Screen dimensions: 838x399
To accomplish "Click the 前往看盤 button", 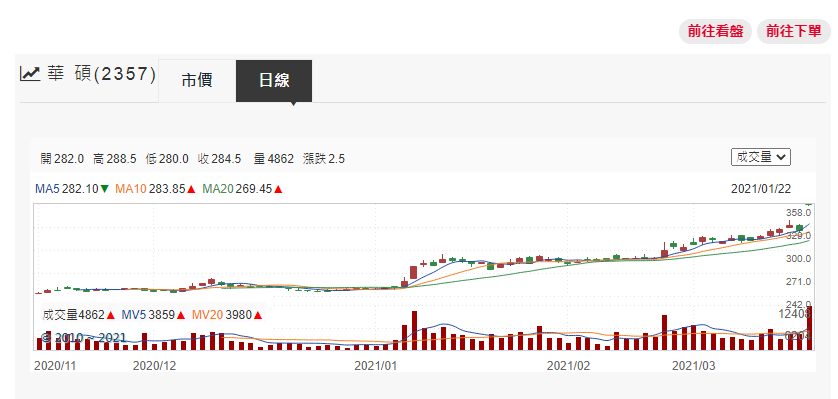I will pos(715,32).
